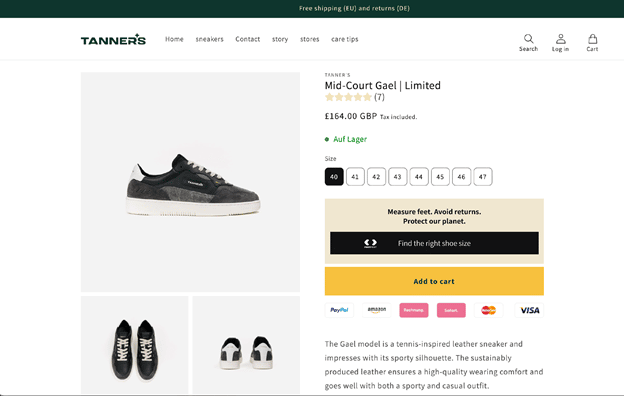624x396 pixels.
Task: Click the star rating reviews
Action: pyautogui.click(x=354, y=97)
